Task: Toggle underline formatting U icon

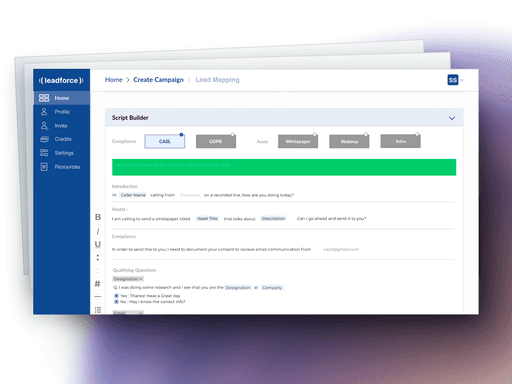Action: pyautogui.click(x=98, y=244)
